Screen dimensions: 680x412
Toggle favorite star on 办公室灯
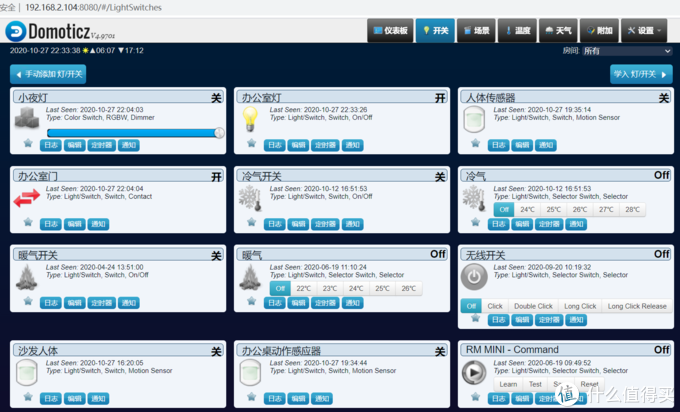[252, 145]
